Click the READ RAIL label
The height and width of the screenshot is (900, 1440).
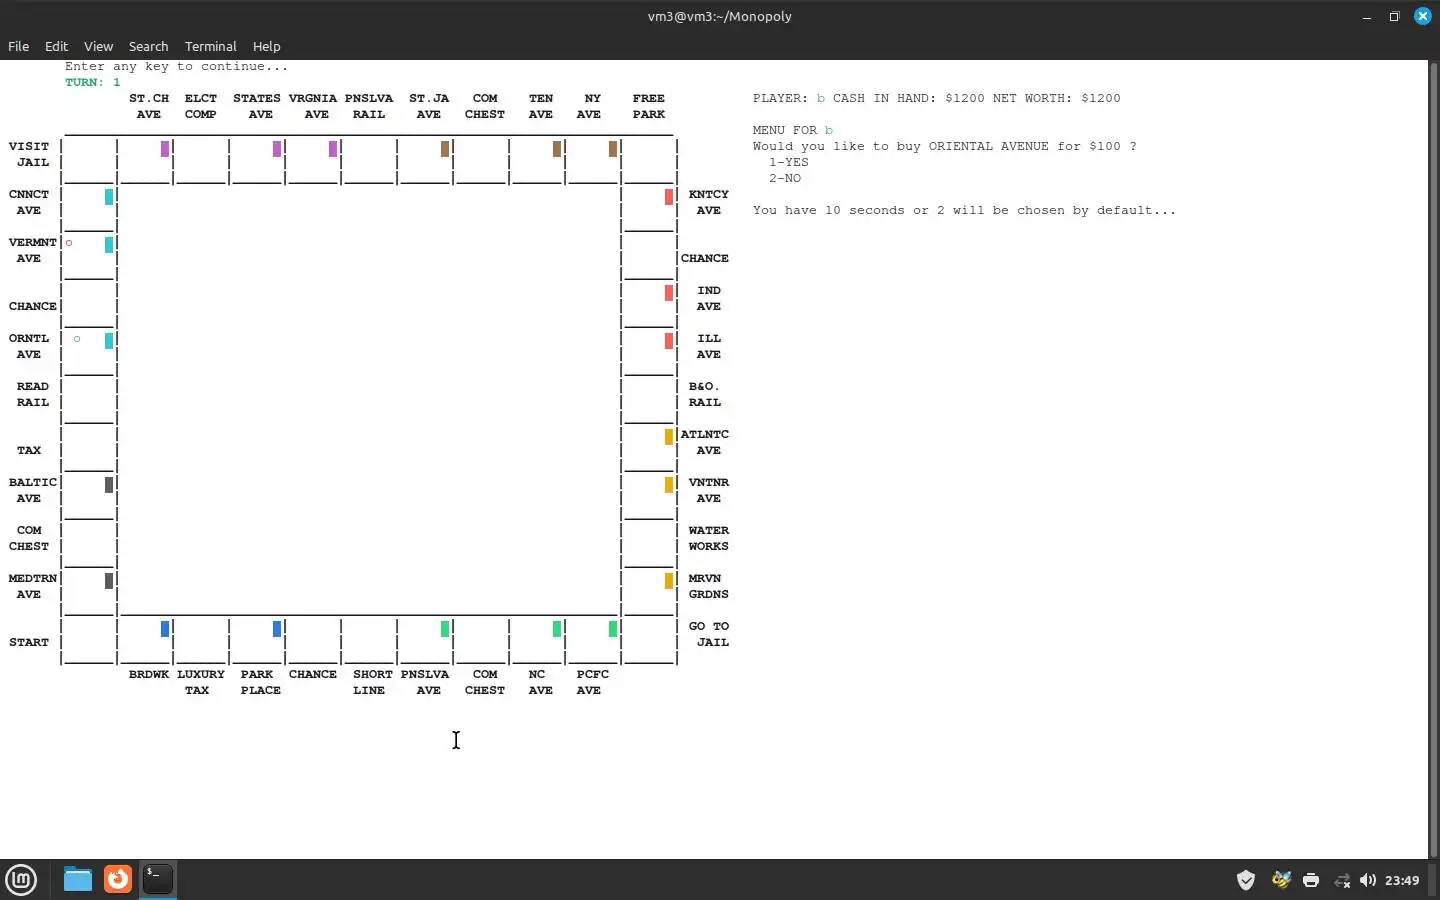click(33, 394)
